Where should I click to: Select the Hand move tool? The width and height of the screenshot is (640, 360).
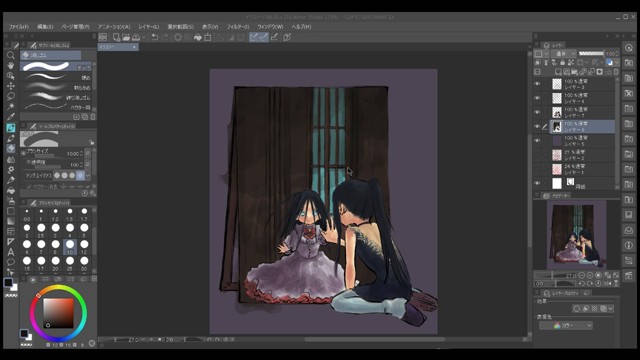point(11,65)
